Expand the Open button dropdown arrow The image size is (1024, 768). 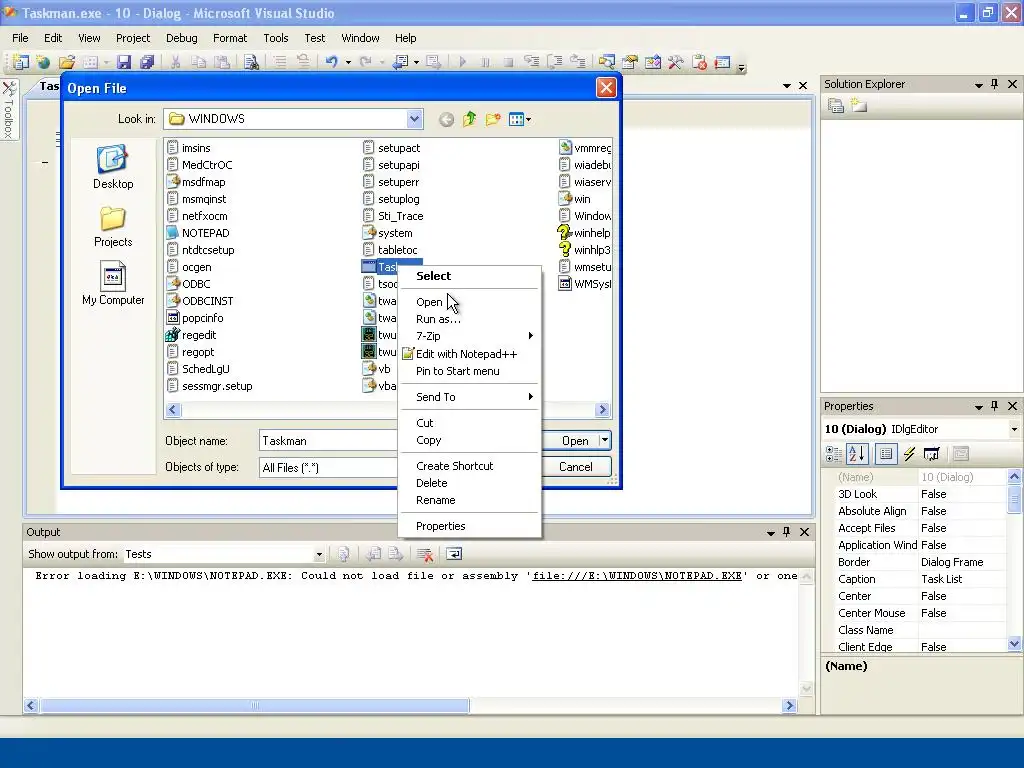(605, 440)
